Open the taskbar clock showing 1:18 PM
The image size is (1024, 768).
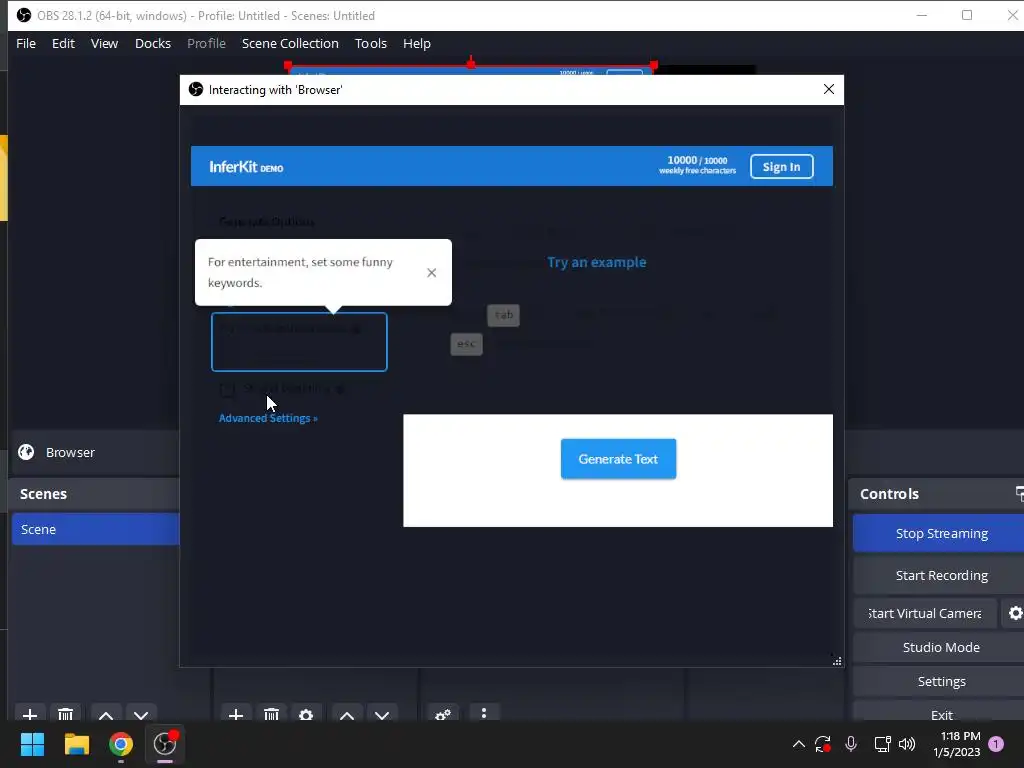[957, 744]
